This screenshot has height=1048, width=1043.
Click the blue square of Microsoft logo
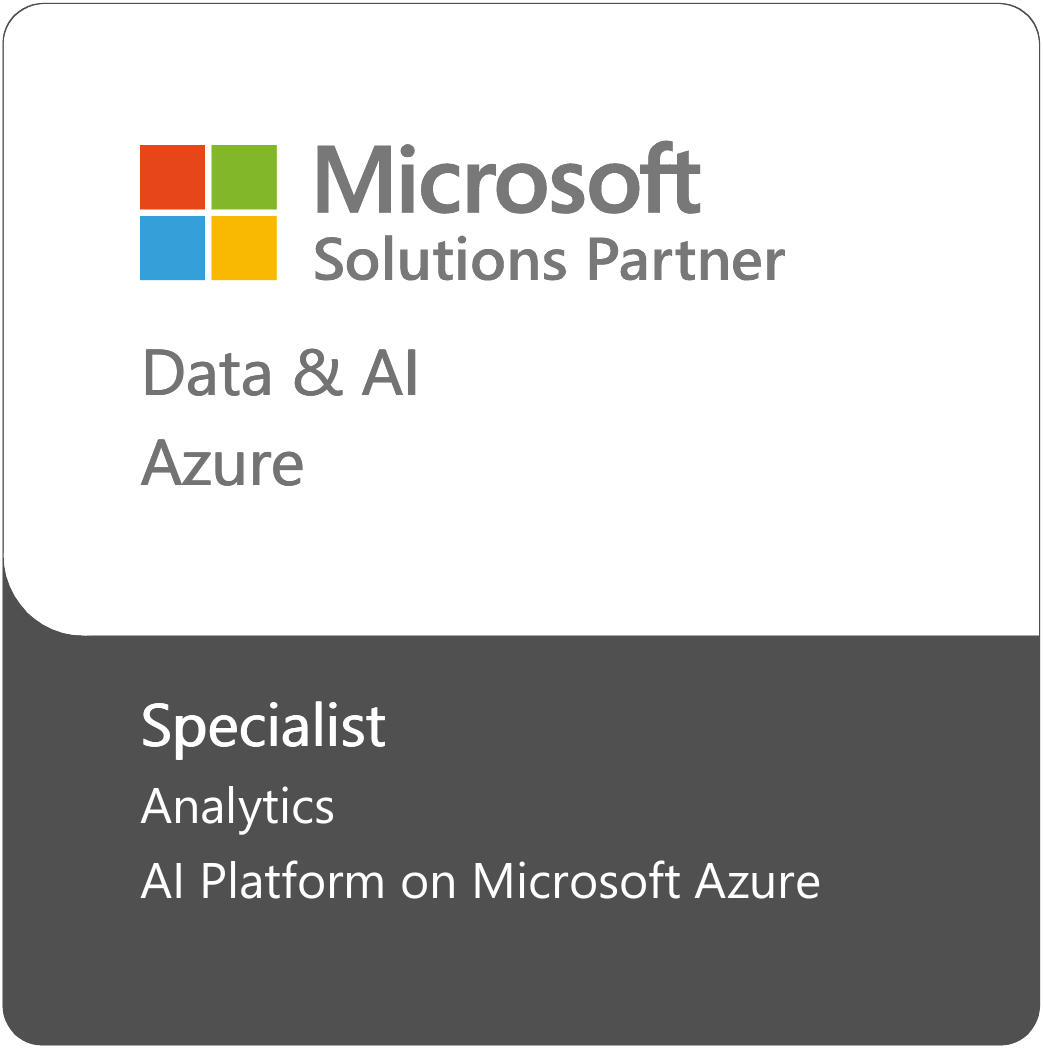click(172, 248)
